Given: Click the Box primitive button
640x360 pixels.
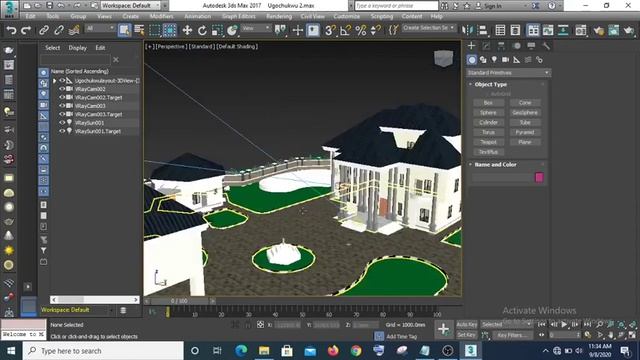Looking at the screenshot, I should pos(488,103).
